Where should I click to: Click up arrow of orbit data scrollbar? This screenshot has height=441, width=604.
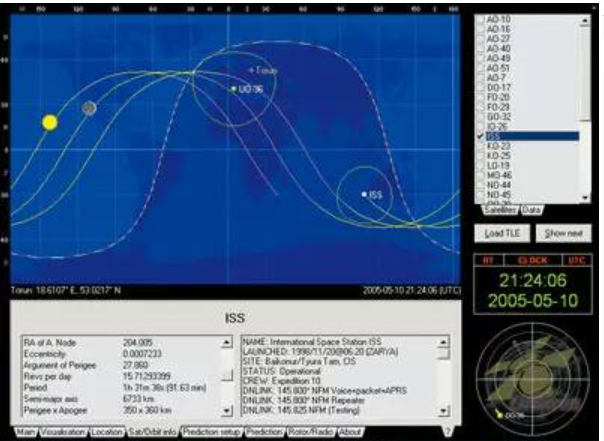pos(227,342)
